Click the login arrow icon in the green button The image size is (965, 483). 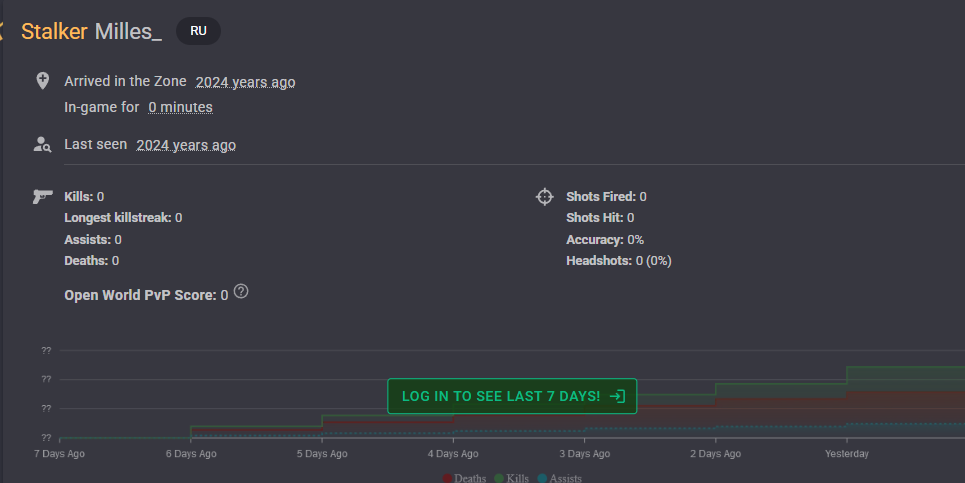click(x=617, y=396)
